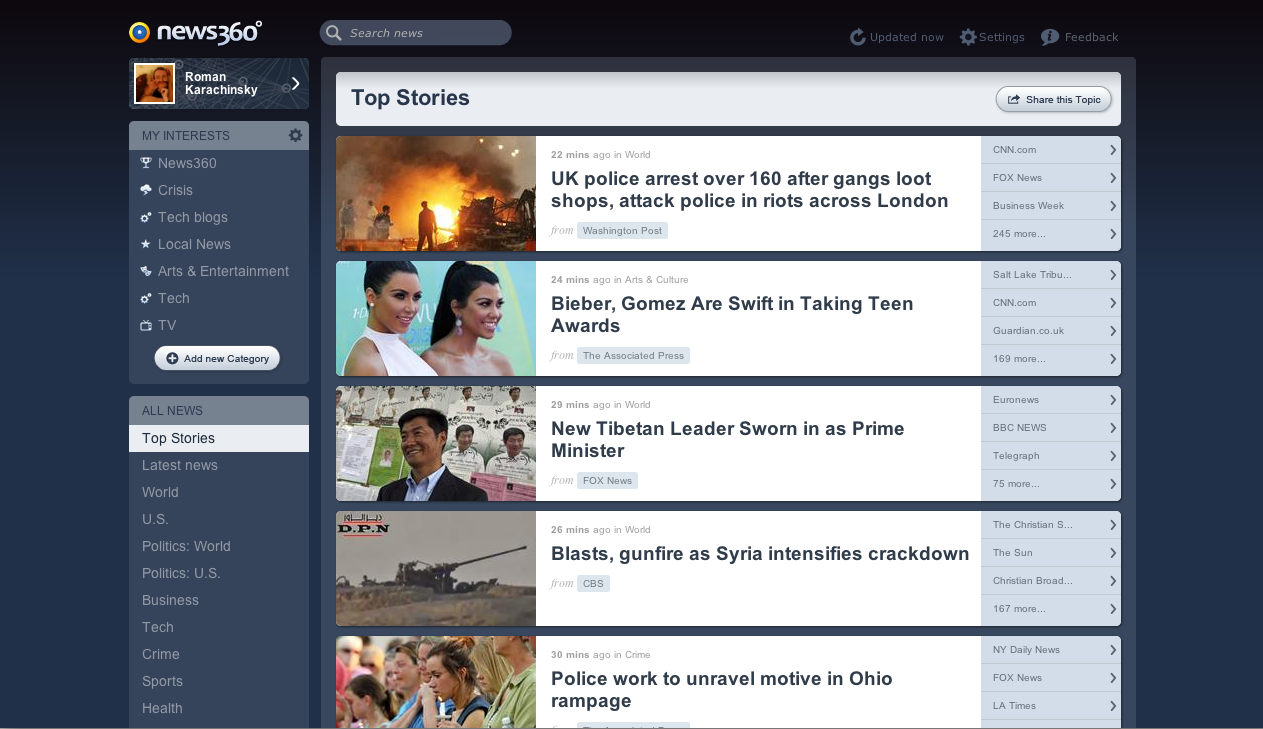Select Top Stories in All News

tap(219, 438)
